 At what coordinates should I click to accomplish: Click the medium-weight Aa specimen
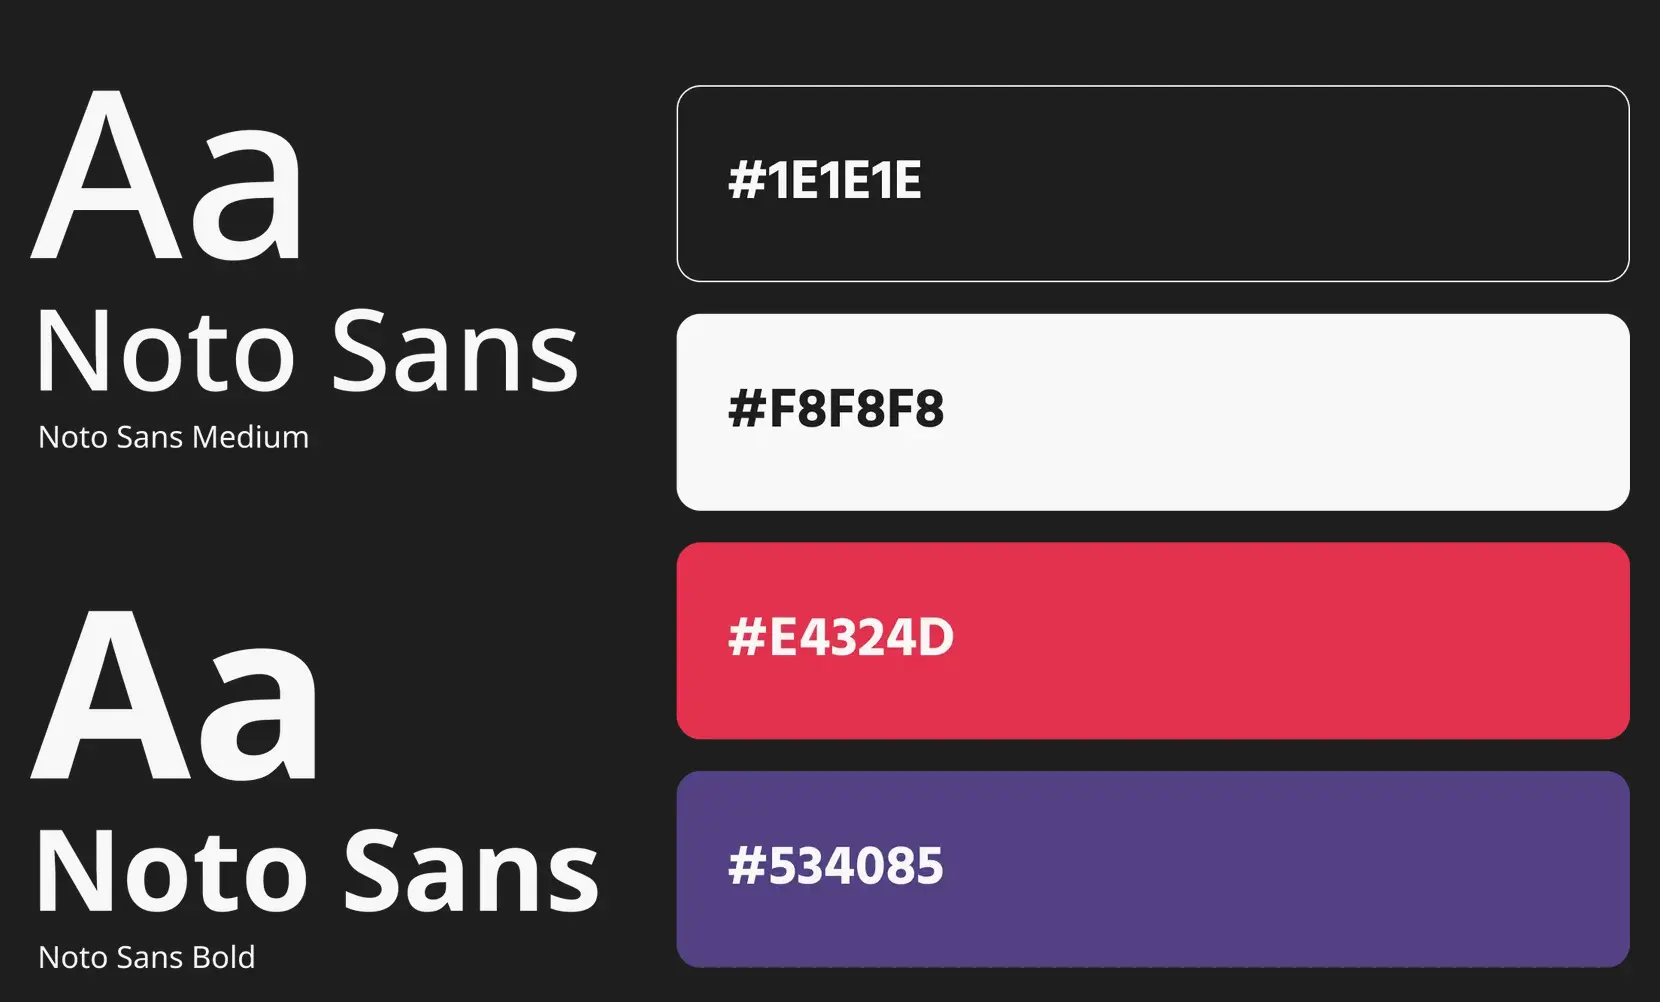[x=166, y=176]
